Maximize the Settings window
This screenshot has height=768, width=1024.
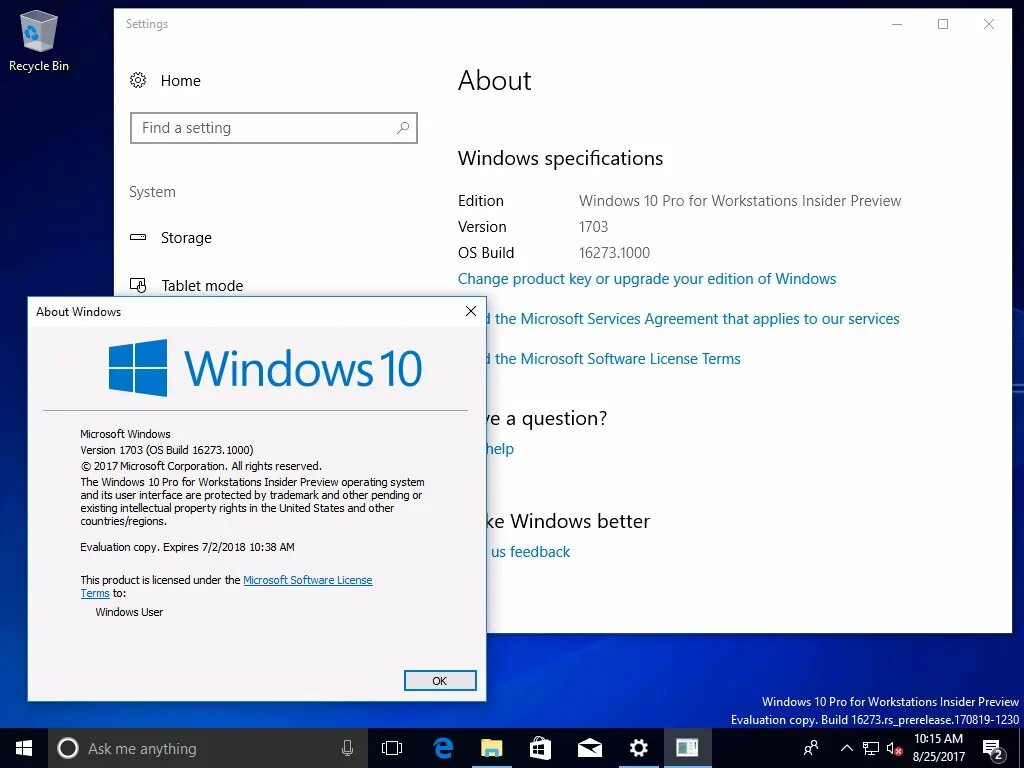click(x=943, y=24)
